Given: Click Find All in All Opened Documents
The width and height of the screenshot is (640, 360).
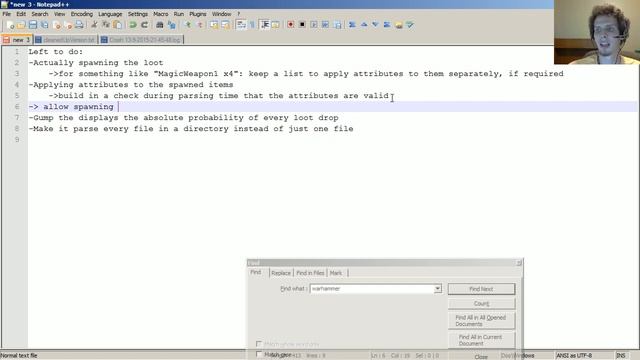Looking at the screenshot, I should 481,320.
